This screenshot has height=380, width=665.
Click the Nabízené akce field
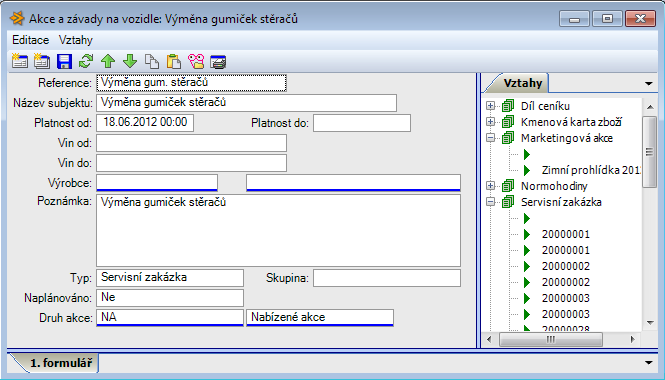(320, 318)
